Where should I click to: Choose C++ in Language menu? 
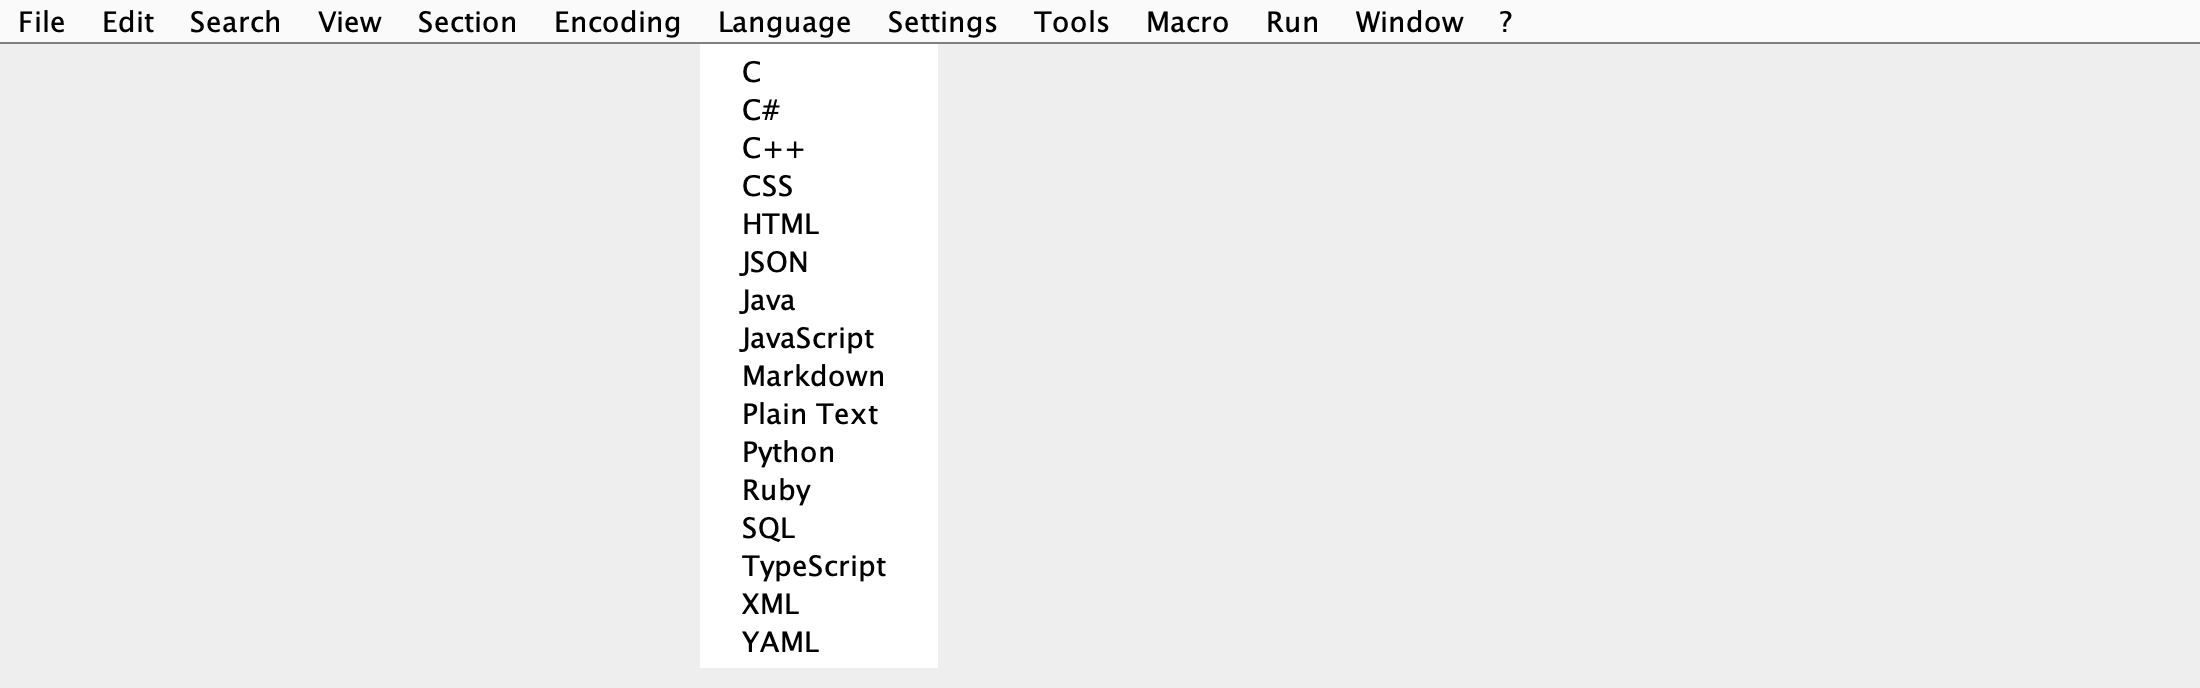click(819, 148)
